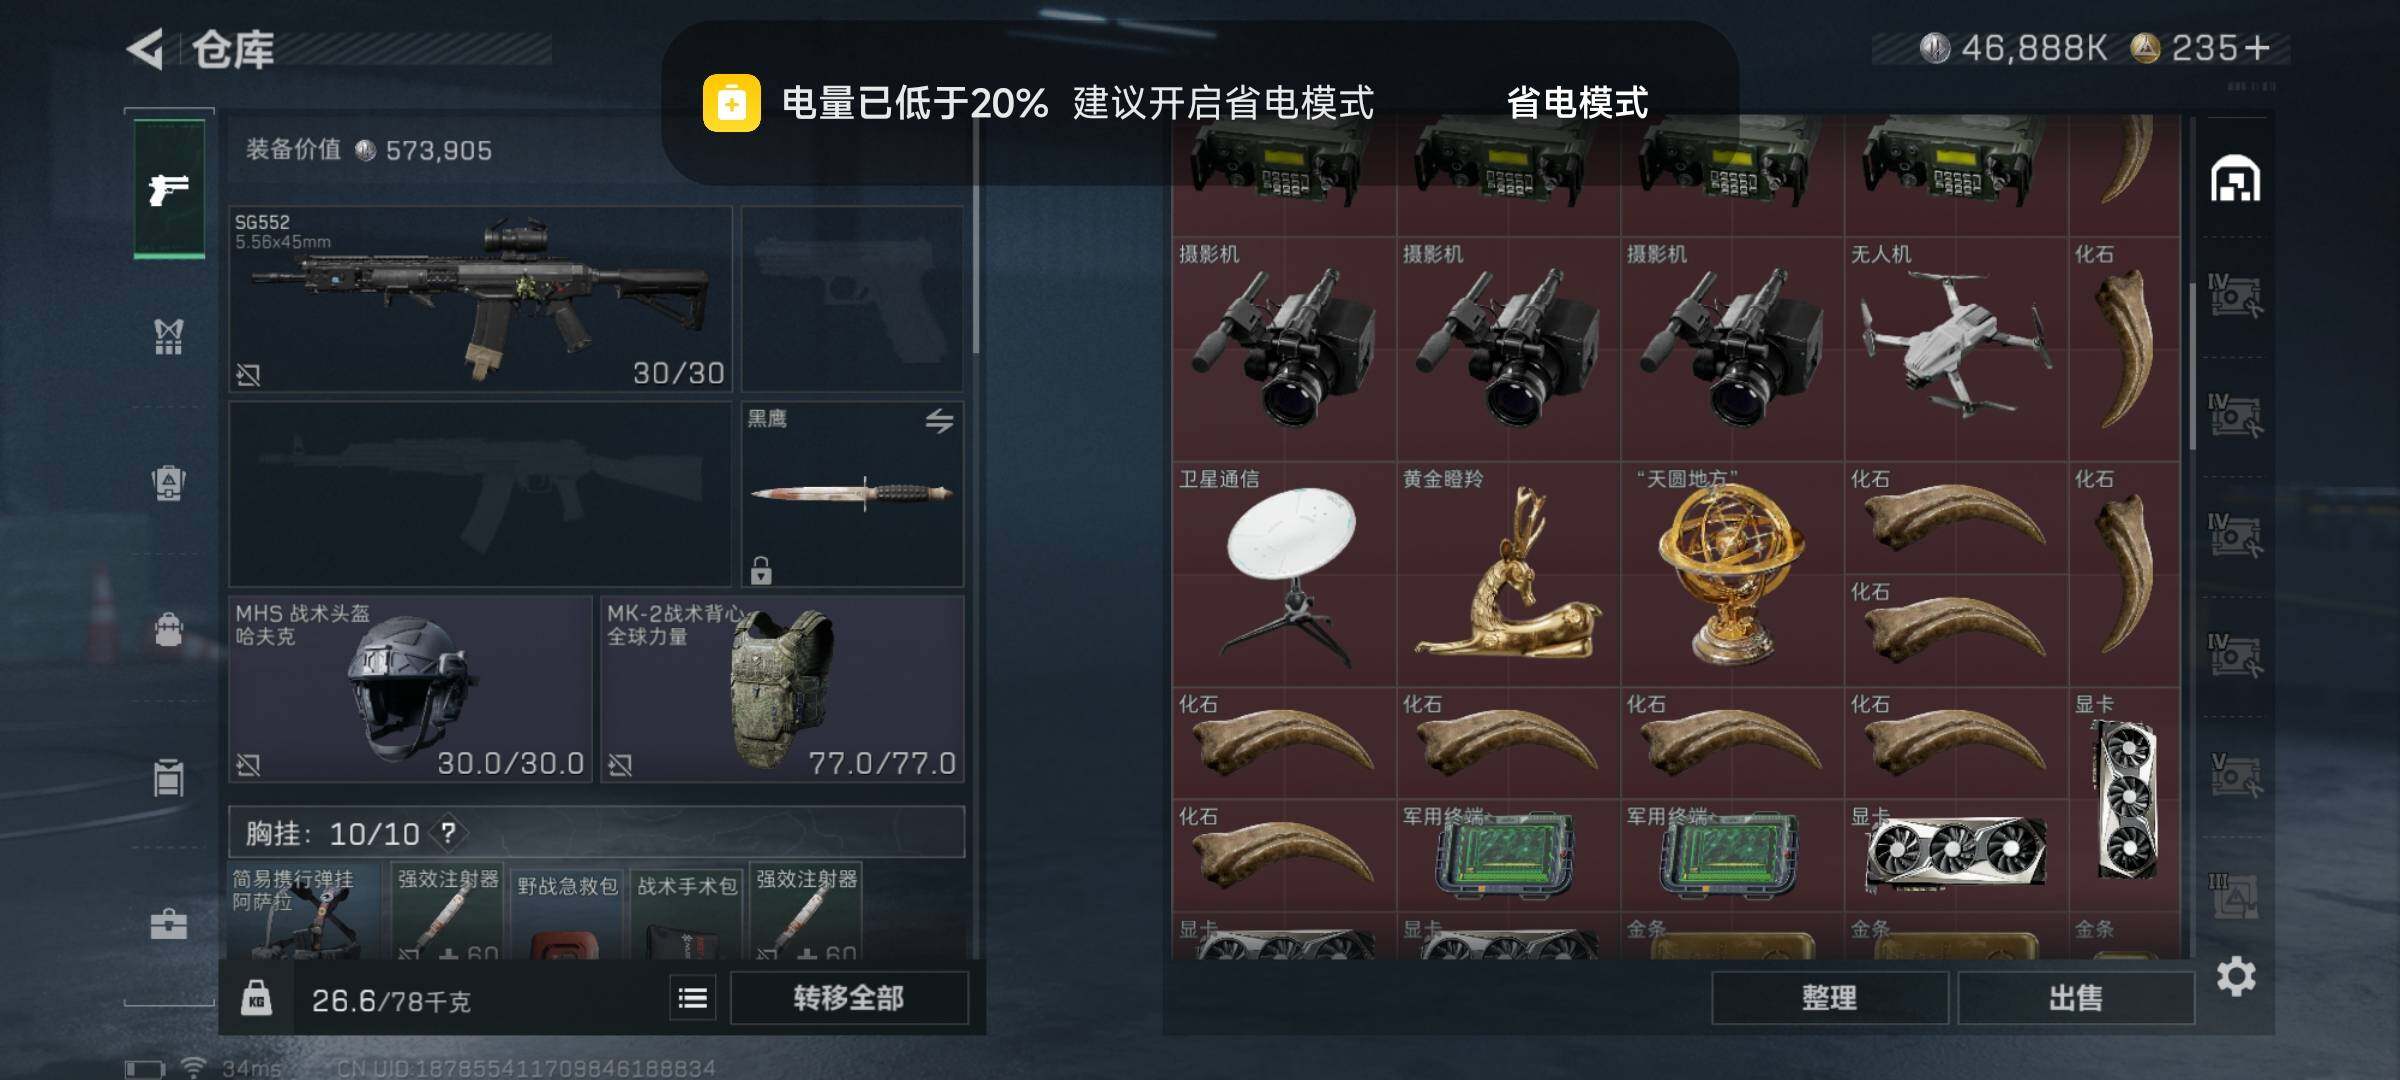Tap the list view icon beside 转移全部
The image size is (2400, 1080).
(692, 998)
